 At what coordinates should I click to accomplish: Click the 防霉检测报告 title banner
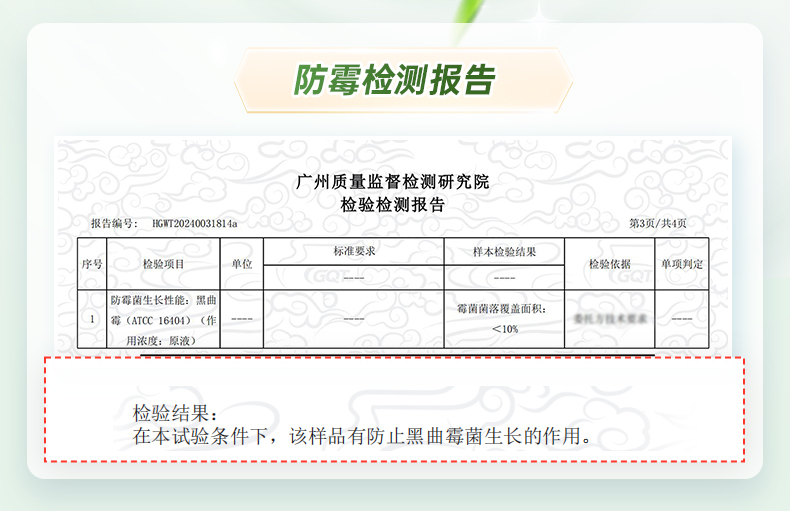[394, 80]
